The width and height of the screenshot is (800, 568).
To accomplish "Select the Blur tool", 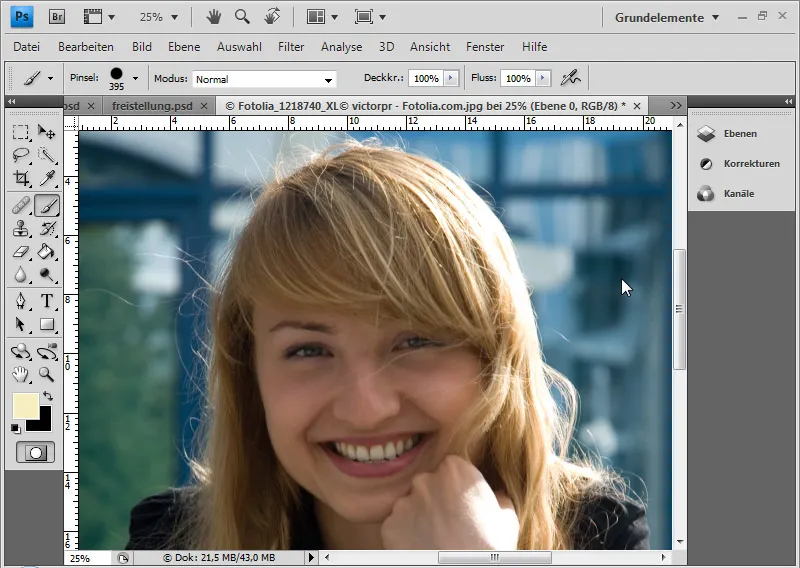I will 20,275.
